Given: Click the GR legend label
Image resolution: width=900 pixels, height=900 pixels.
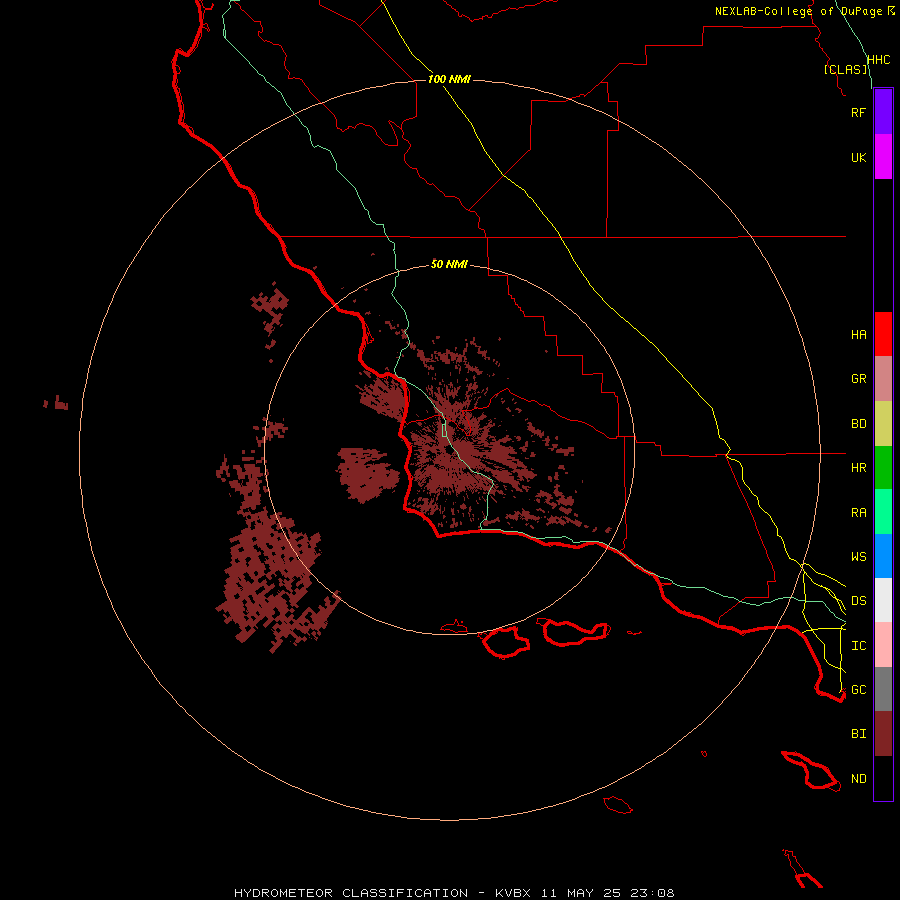Looking at the screenshot, I should [858, 379].
